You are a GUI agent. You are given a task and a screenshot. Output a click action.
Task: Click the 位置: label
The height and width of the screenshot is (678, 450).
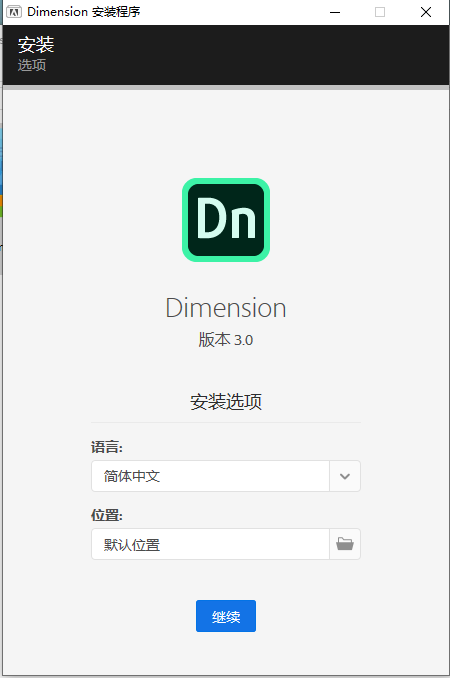(107, 515)
